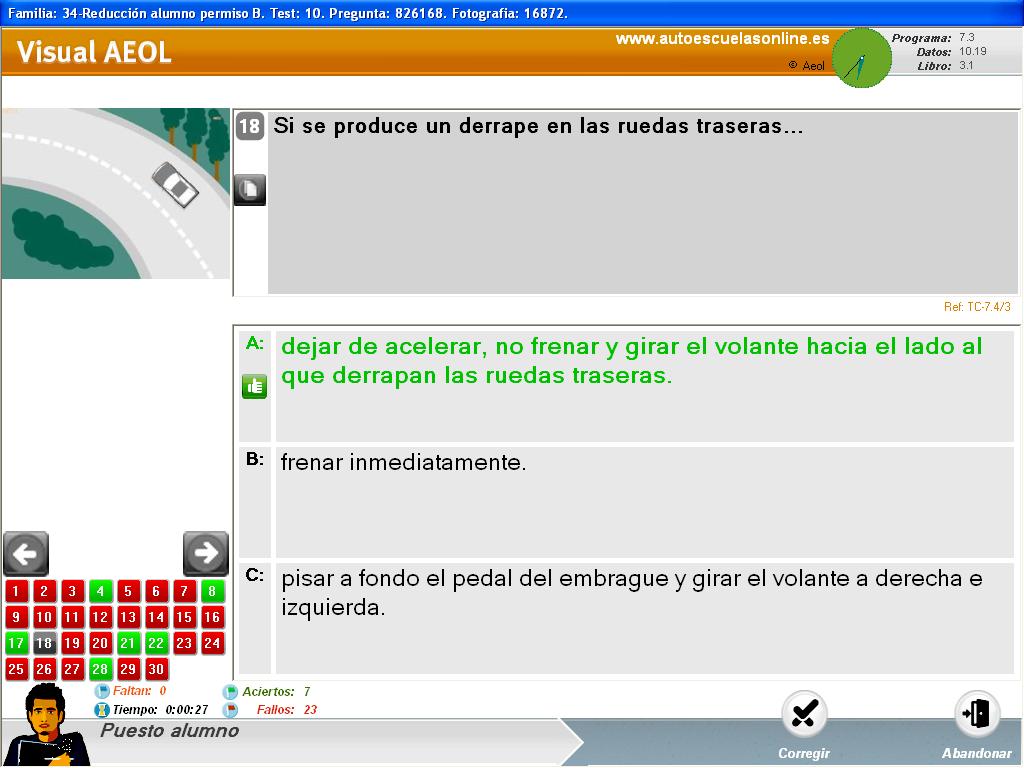Click the copy icon beside question text
The height and width of the screenshot is (768, 1024).
[x=250, y=189]
